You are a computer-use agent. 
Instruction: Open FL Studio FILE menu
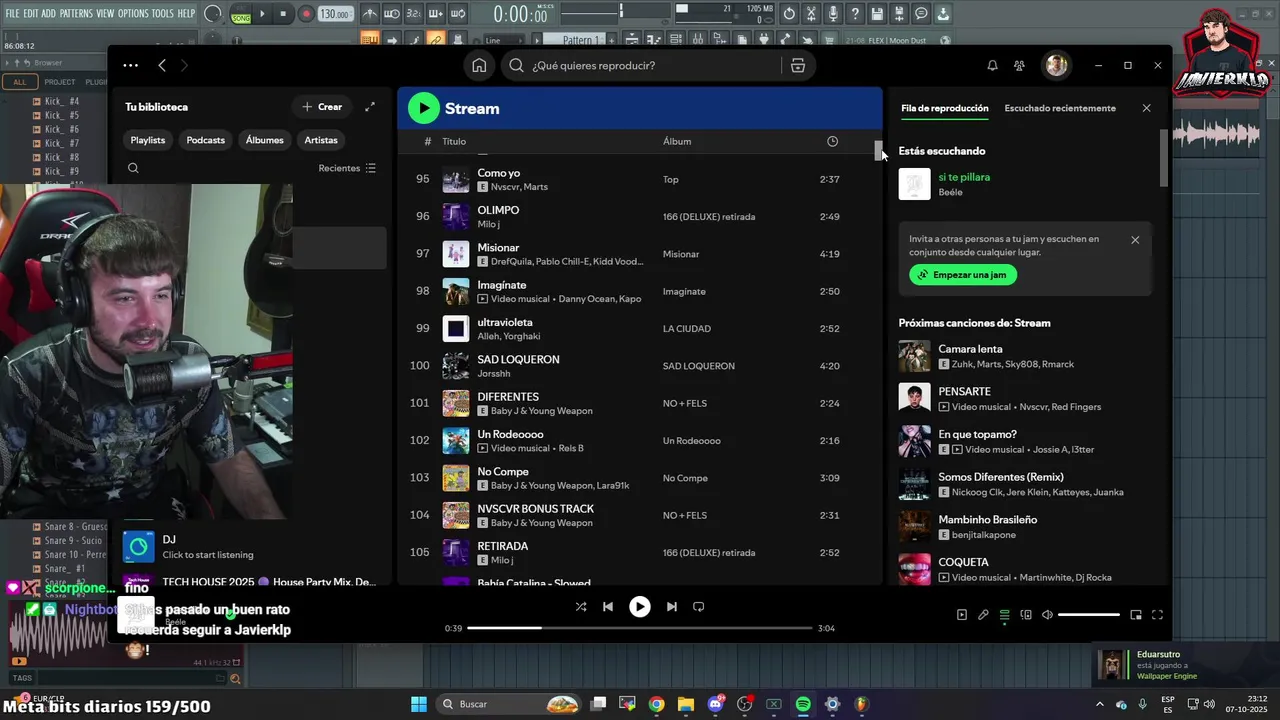tap(12, 13)
